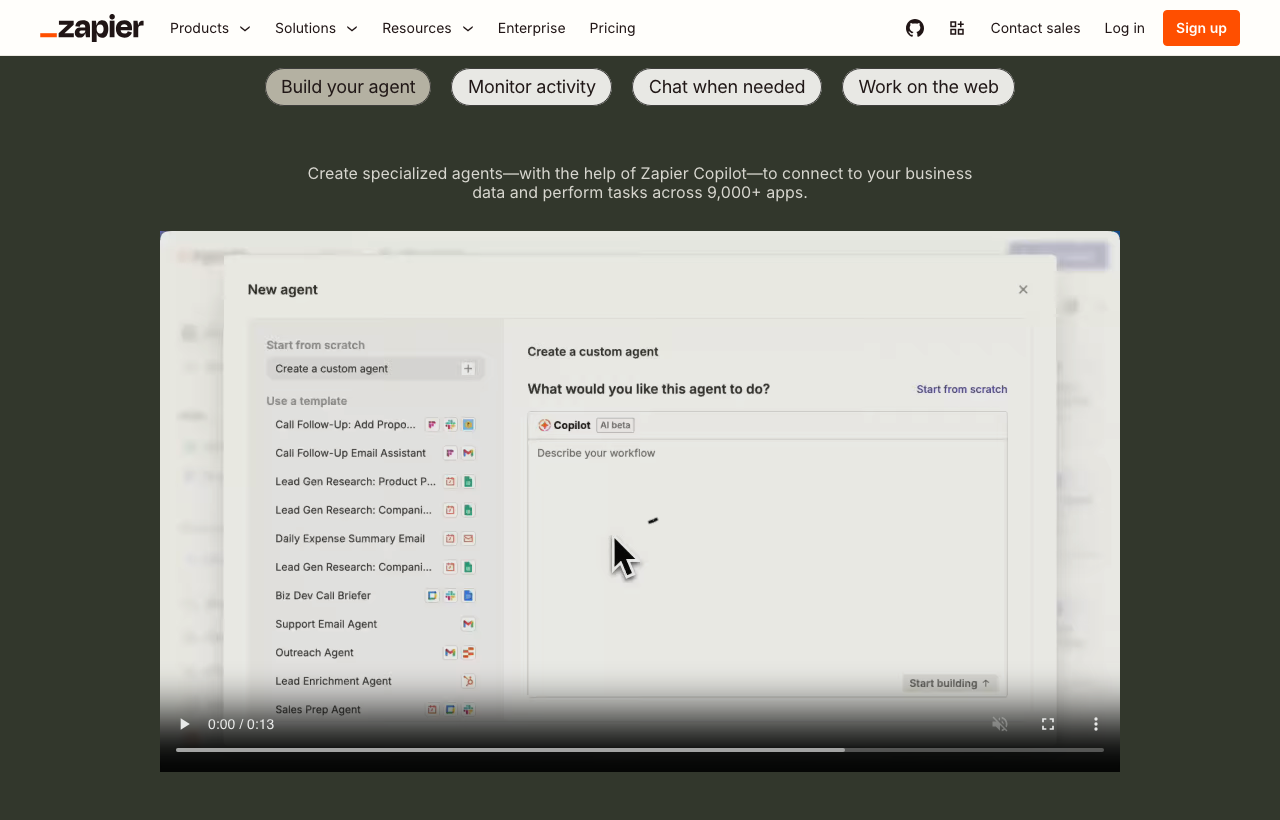Open the video's more options menu
The height and width of the screenshot is (820, 1280).
[x=1096, y=724]
